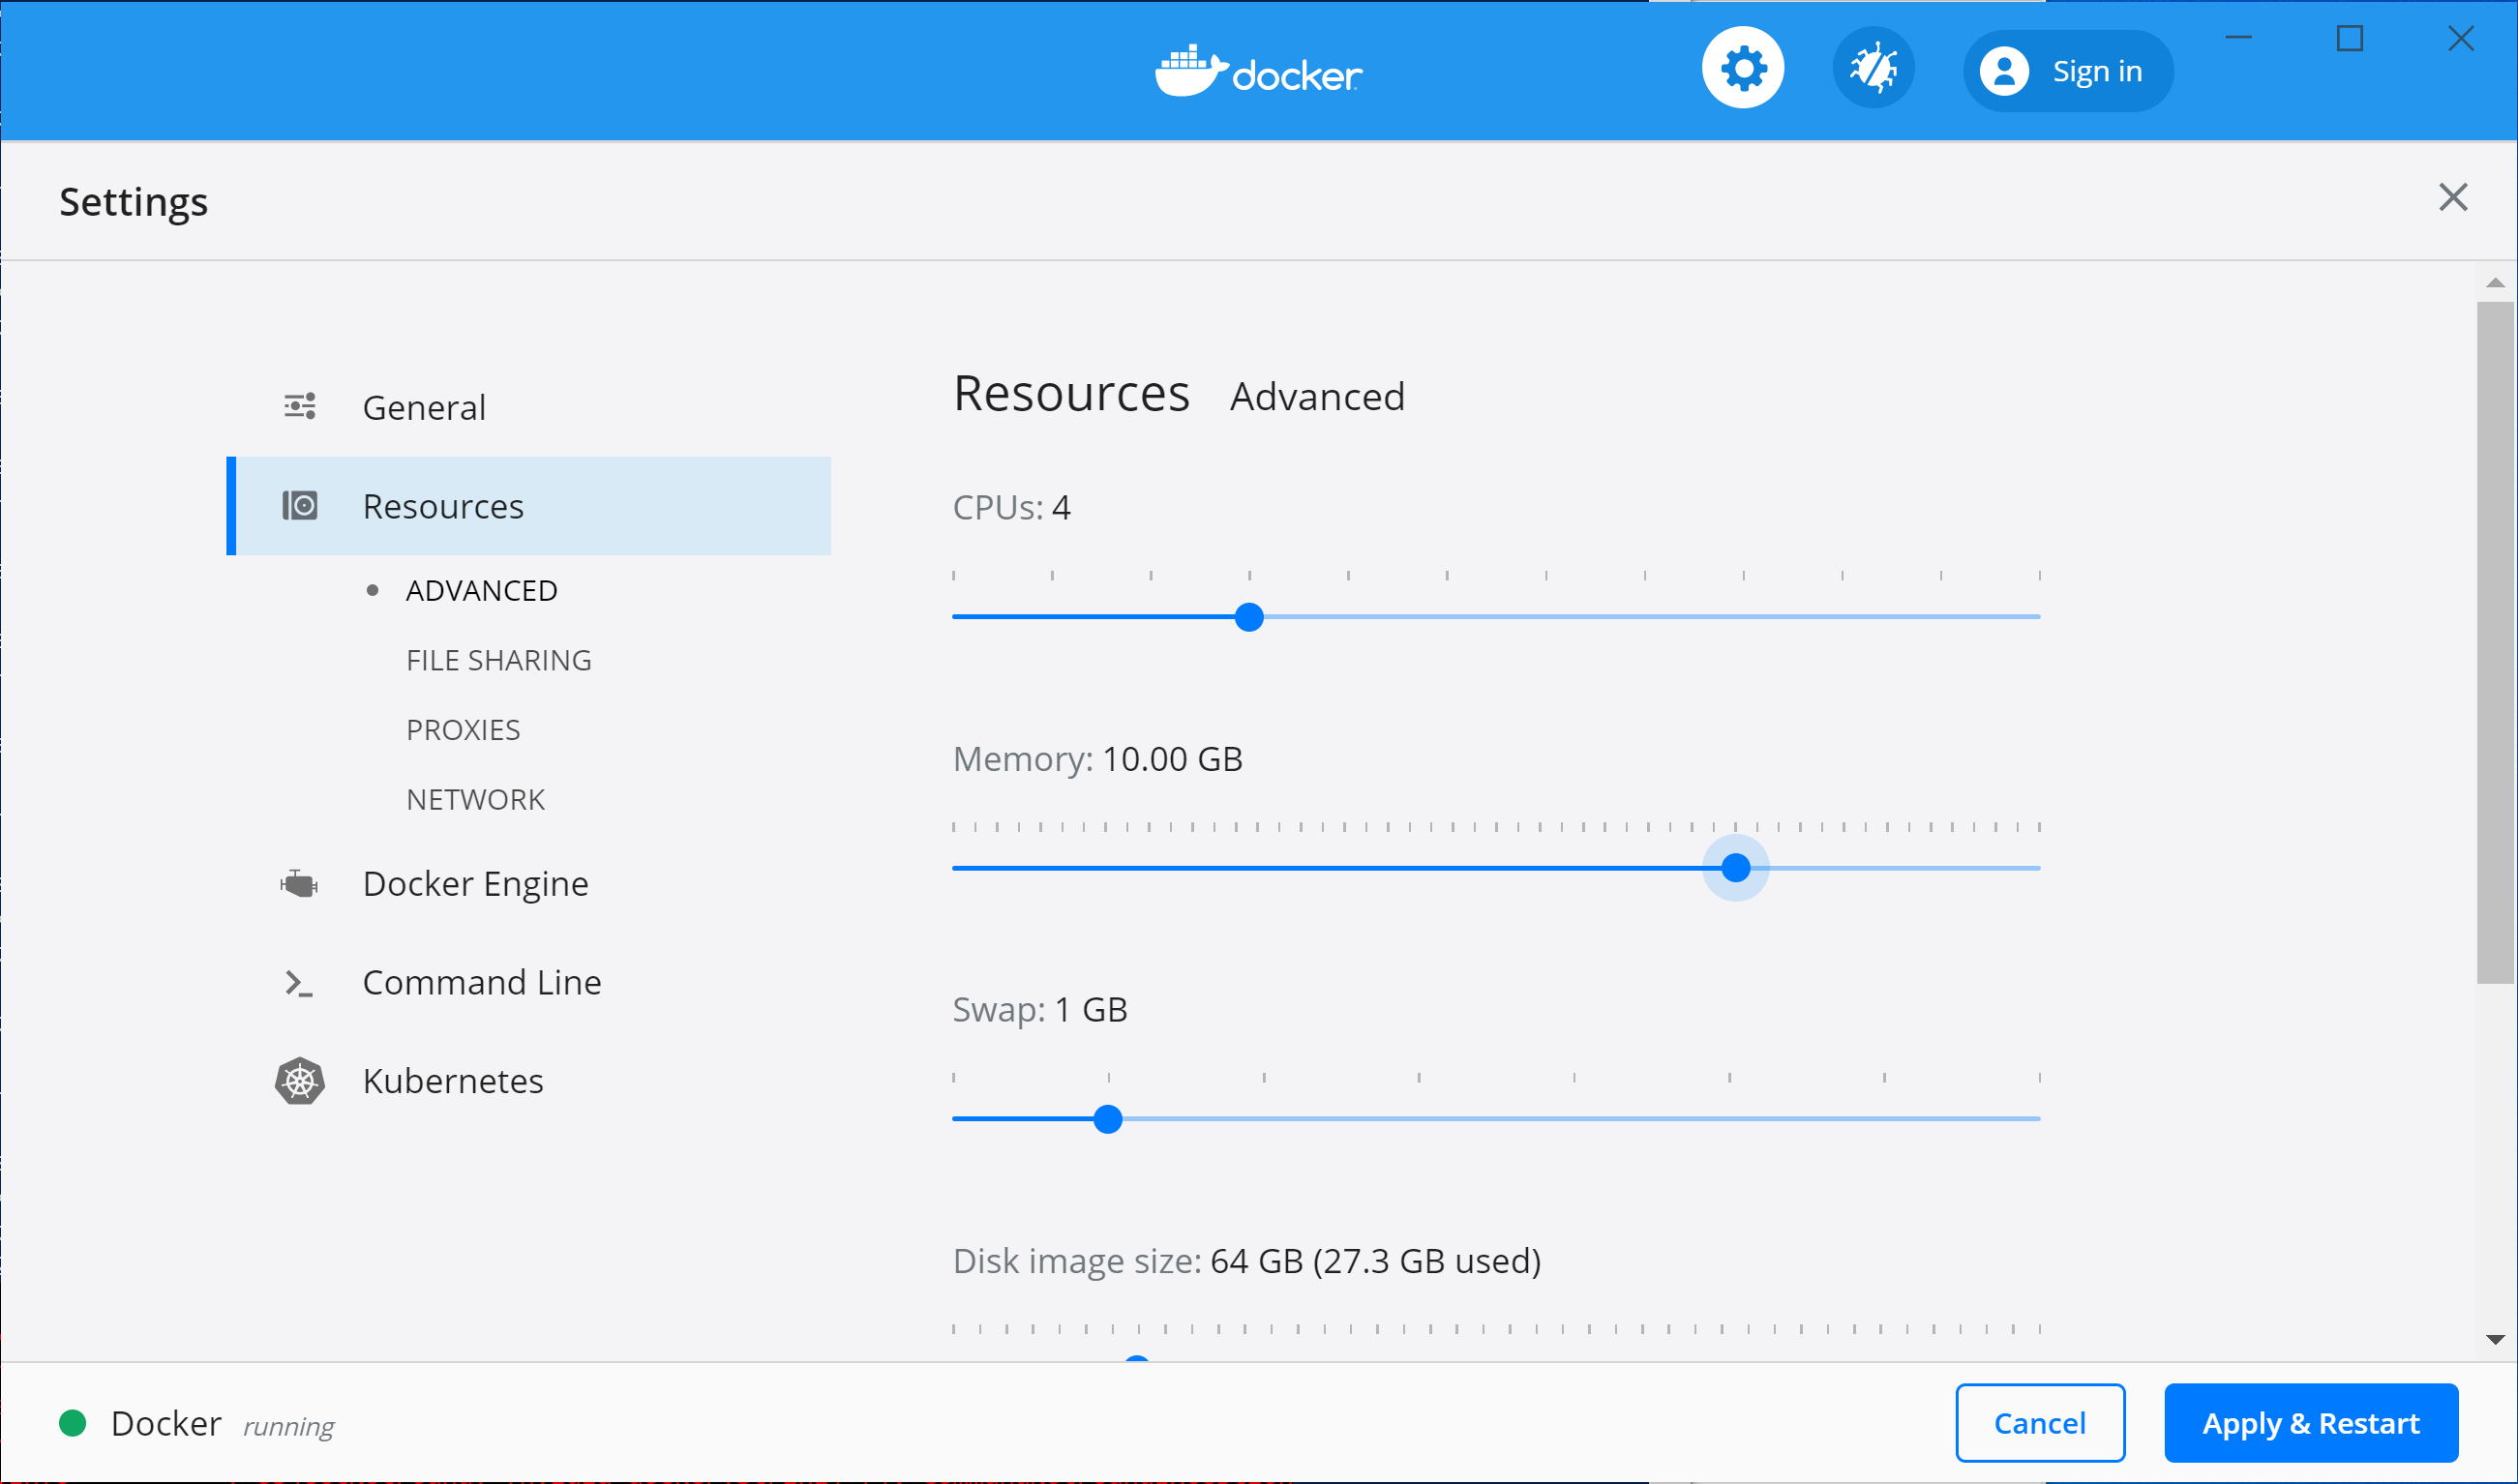Click the Memory slider handle
The height and width of the screenshot is (1484, 2518).
(1736, 868)
